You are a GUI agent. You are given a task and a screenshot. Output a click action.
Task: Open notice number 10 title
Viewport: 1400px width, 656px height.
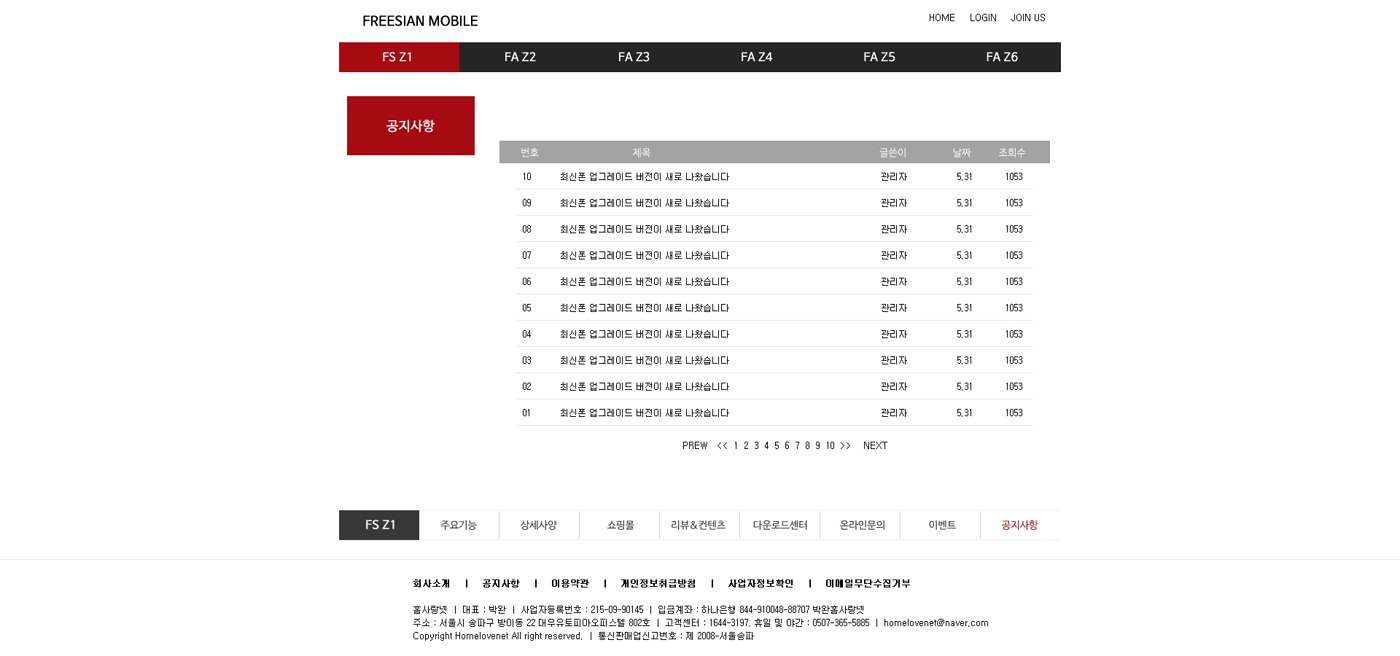[644, 177]
